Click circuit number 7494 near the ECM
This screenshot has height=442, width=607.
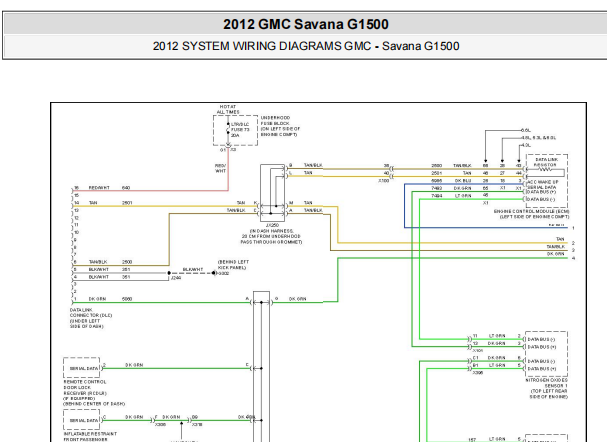click(437, 196)
